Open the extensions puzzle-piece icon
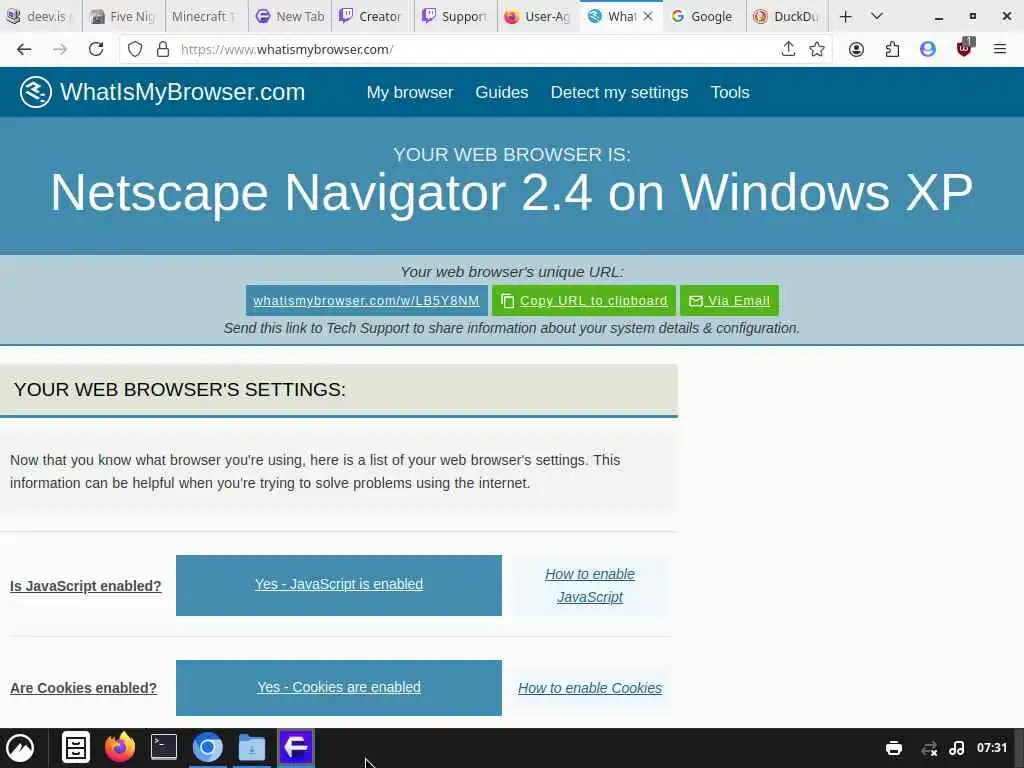 pyautogui.click(x=892, y=49)
